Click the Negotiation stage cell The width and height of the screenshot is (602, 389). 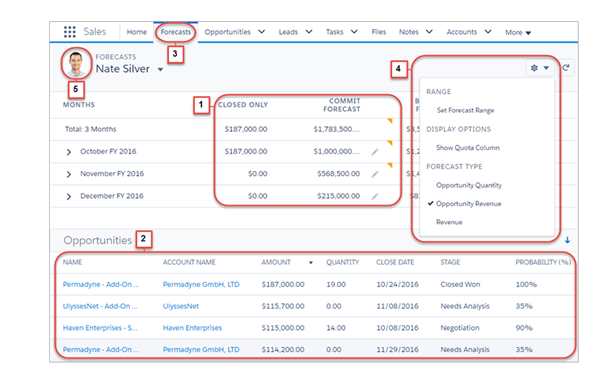click(460, 328)
